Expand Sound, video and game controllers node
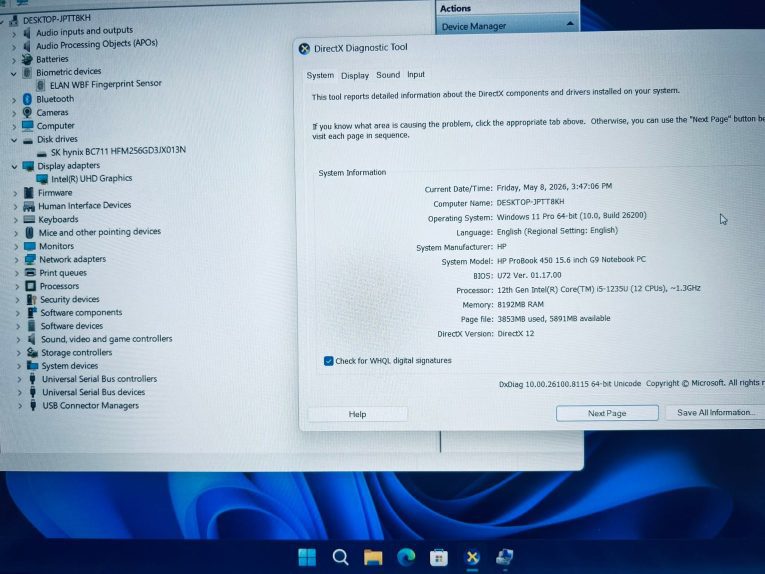765x574 pixels. 19,339
